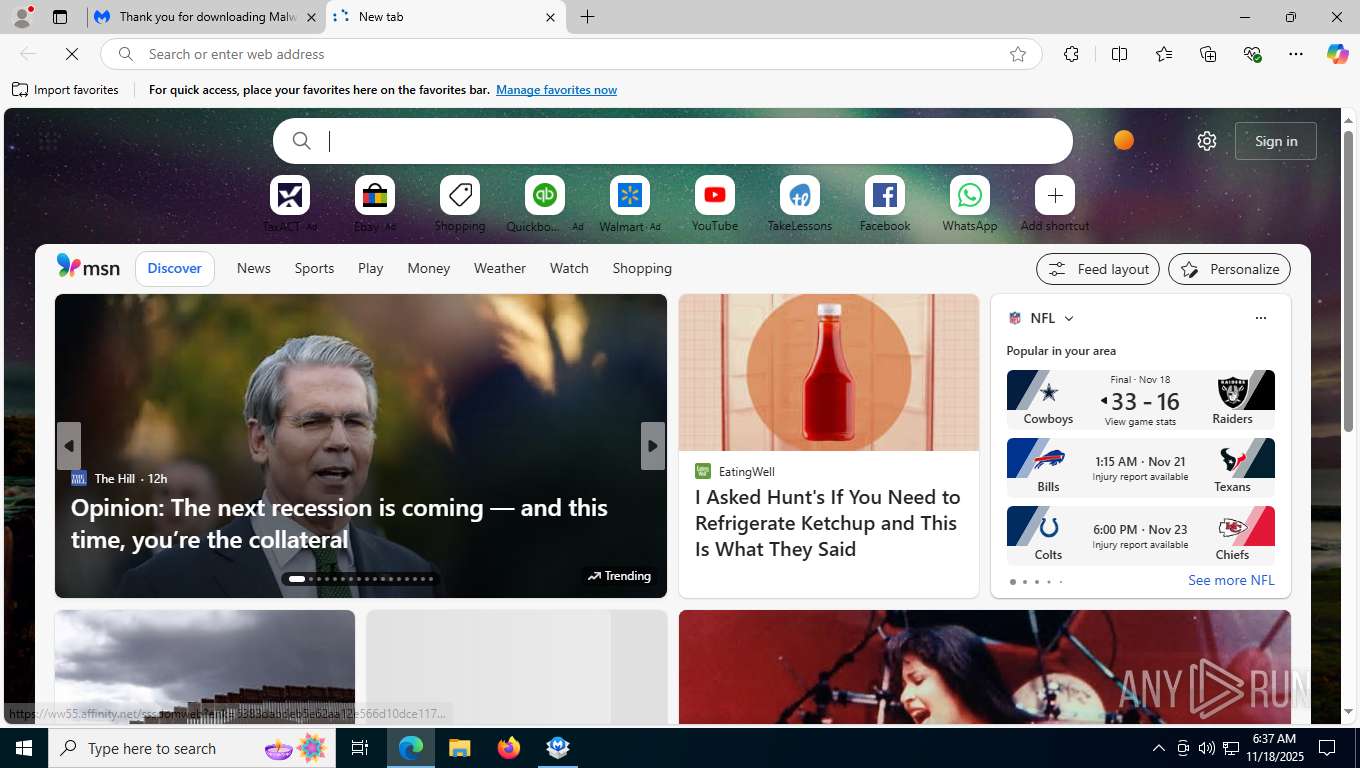1360x768 pixels.
Task: Show hidden system tray icons
Action: pyautogui.click(x=1158, y=748)
